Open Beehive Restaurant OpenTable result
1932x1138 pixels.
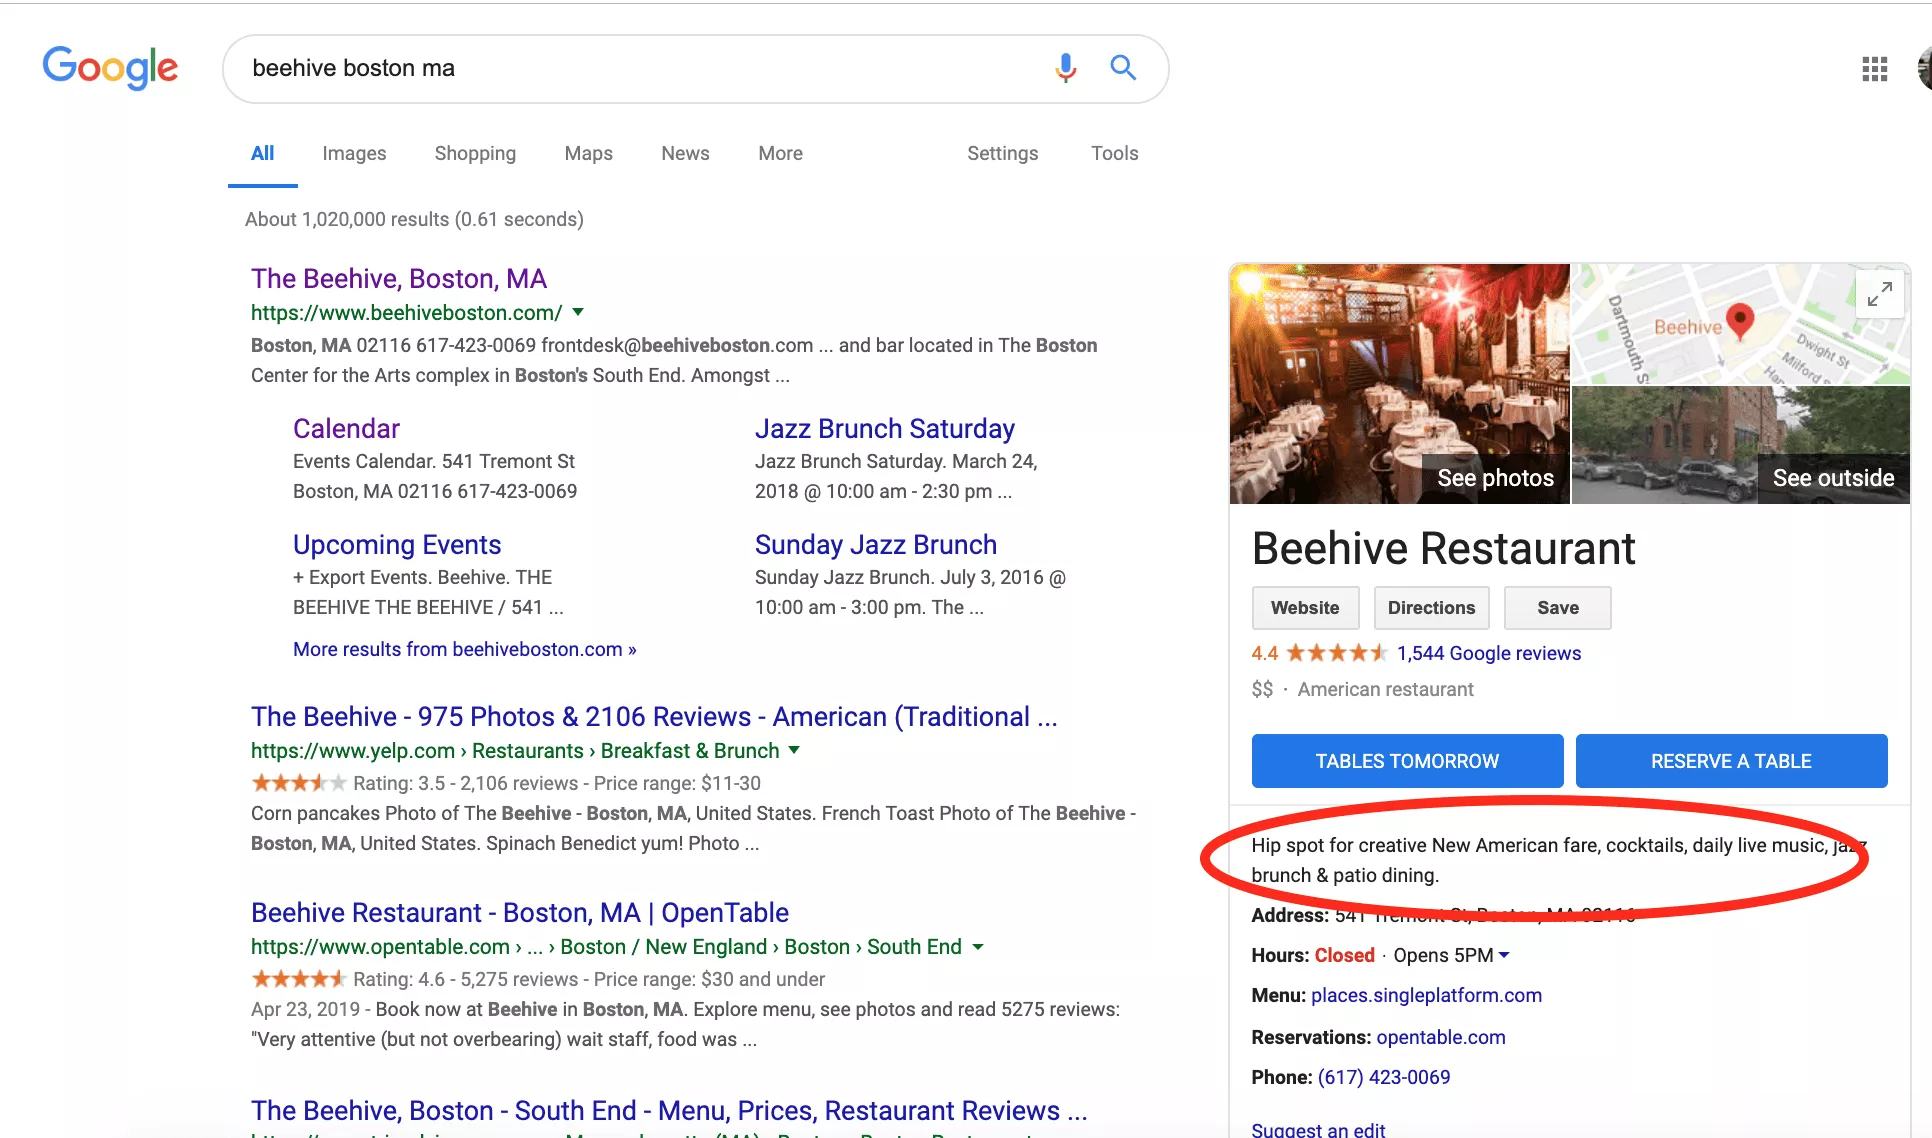pos(519,912)
